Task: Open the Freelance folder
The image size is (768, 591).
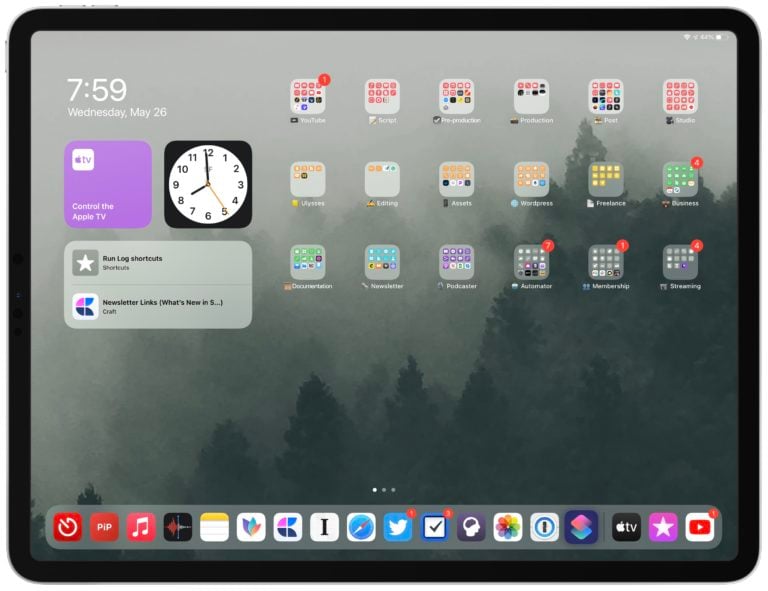Action: 606,179
